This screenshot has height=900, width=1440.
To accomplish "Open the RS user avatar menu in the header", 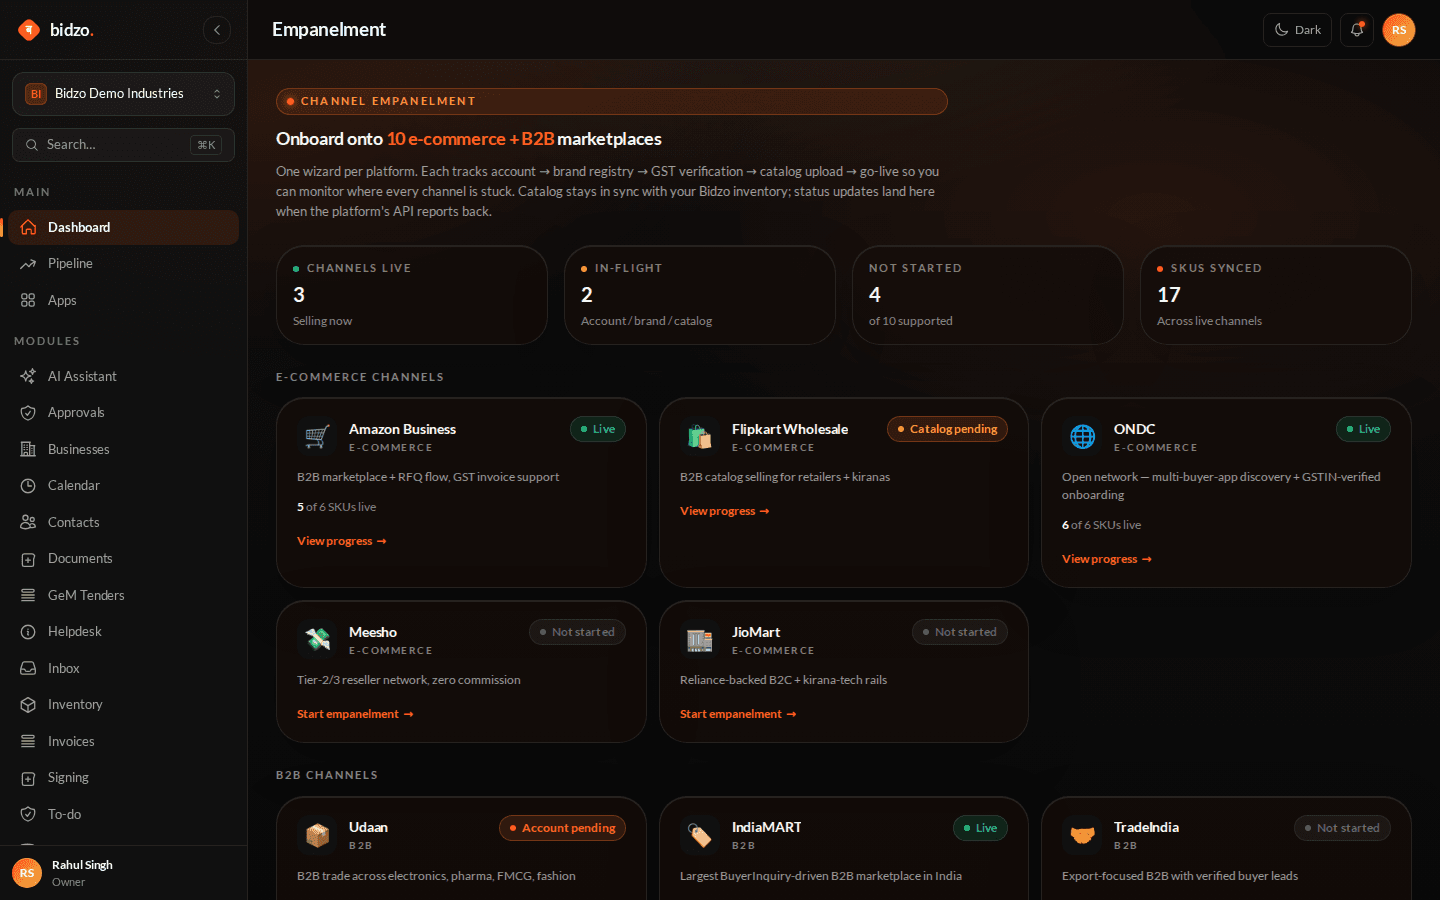I will coord(1399,30).
